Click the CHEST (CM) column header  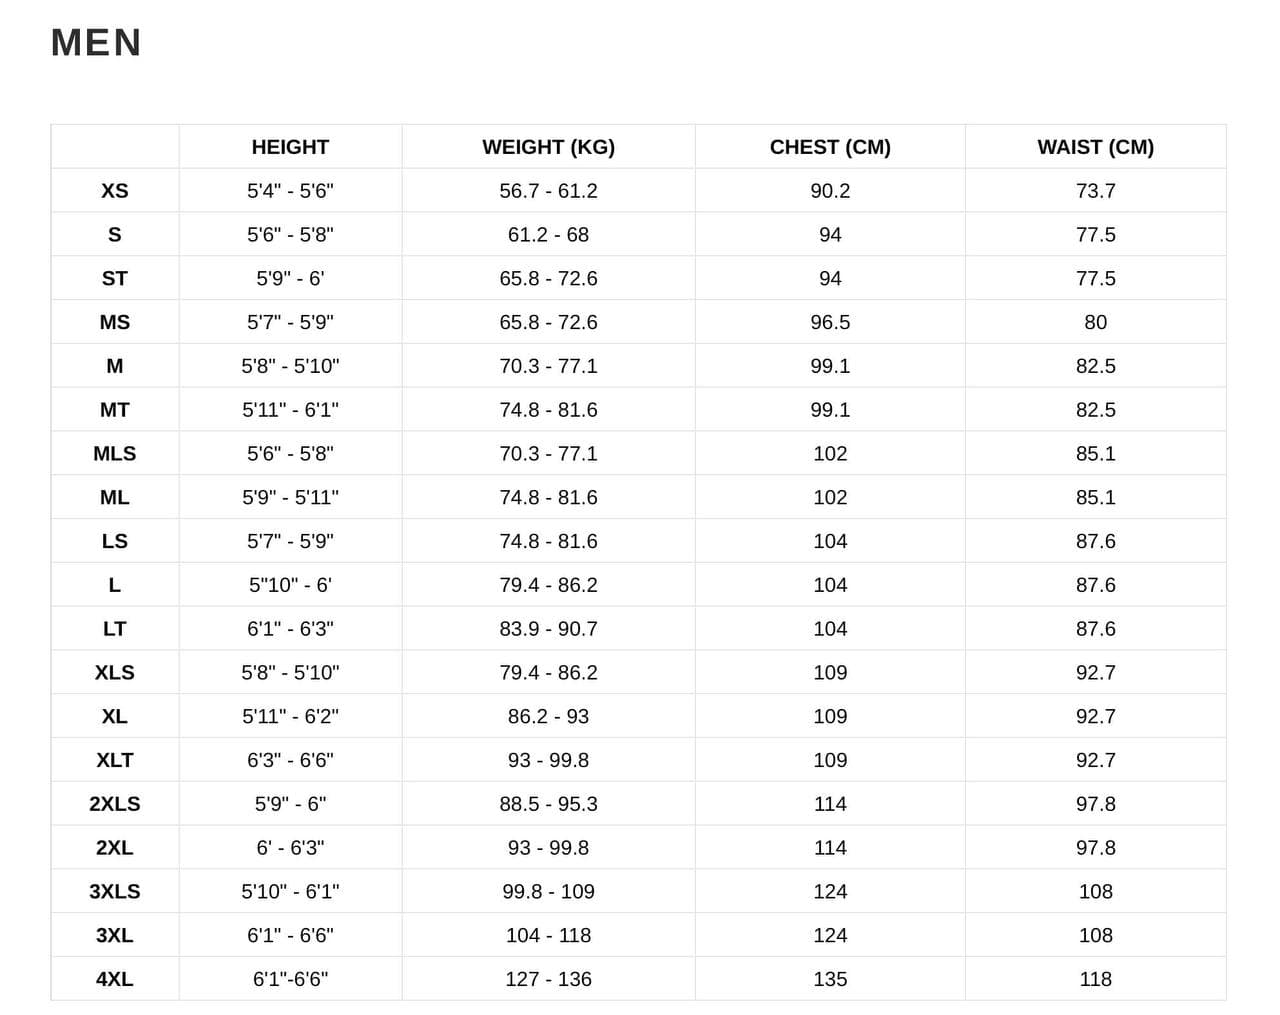830,147
